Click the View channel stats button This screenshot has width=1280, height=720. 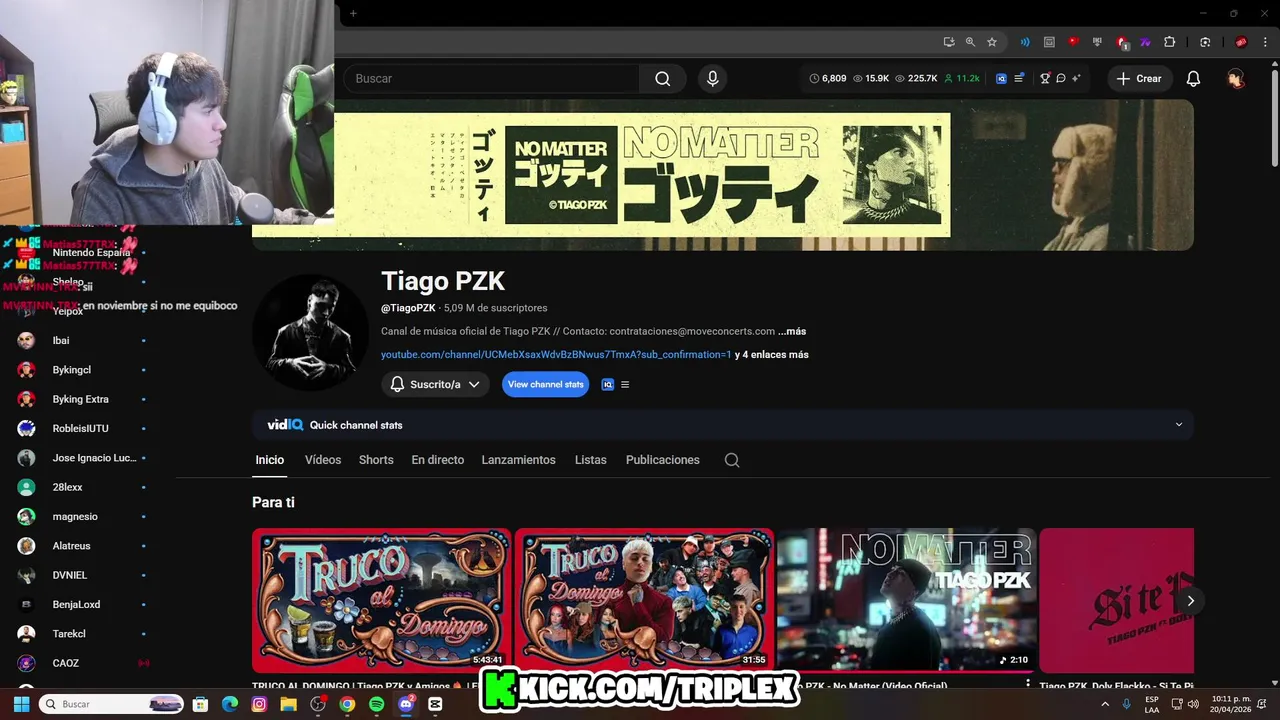tap(546, 384)
